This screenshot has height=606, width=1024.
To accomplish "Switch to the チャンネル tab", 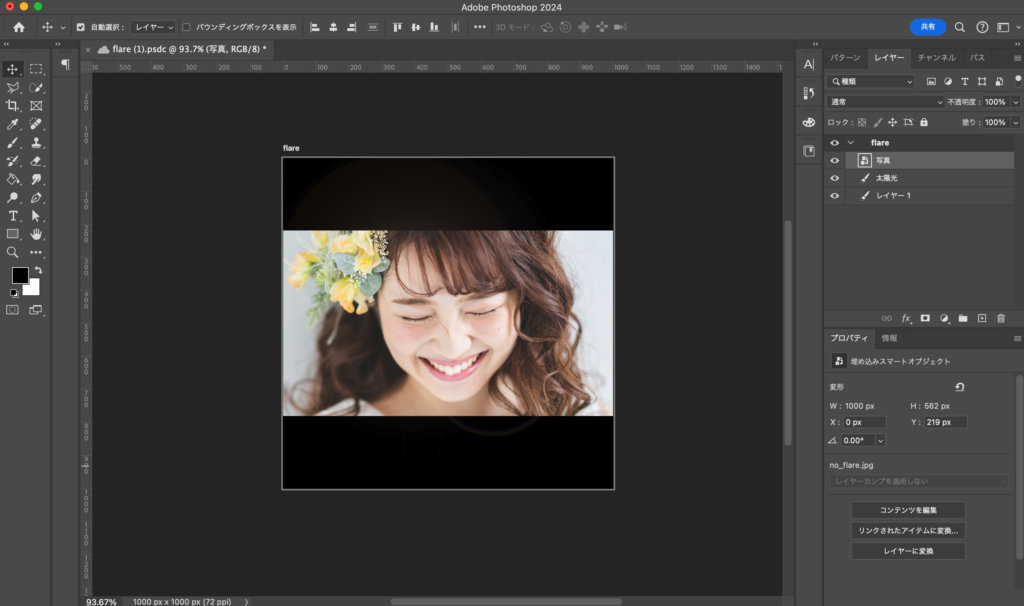I will 936,58.
